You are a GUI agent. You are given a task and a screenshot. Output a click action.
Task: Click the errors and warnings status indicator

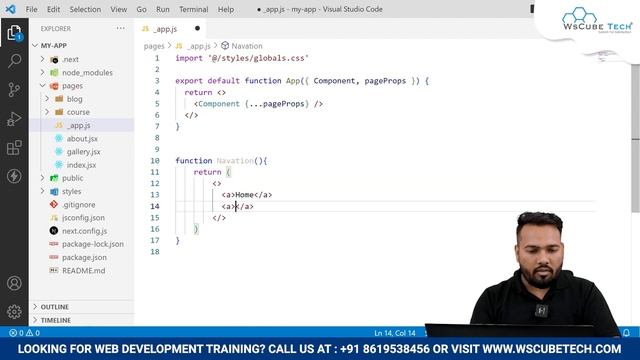[x=24, y=333]
